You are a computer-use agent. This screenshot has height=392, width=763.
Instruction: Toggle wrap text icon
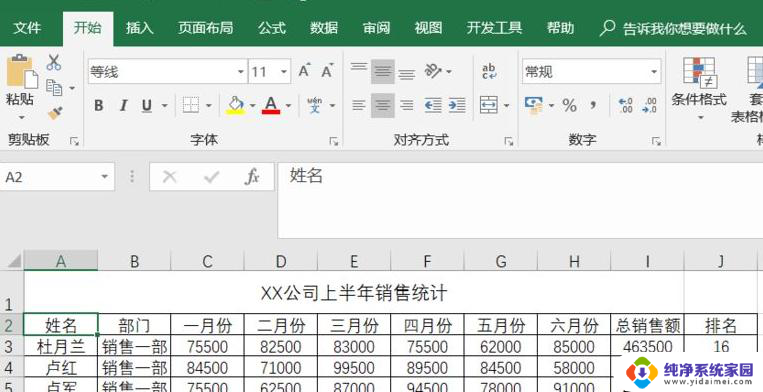coord(489,71)
